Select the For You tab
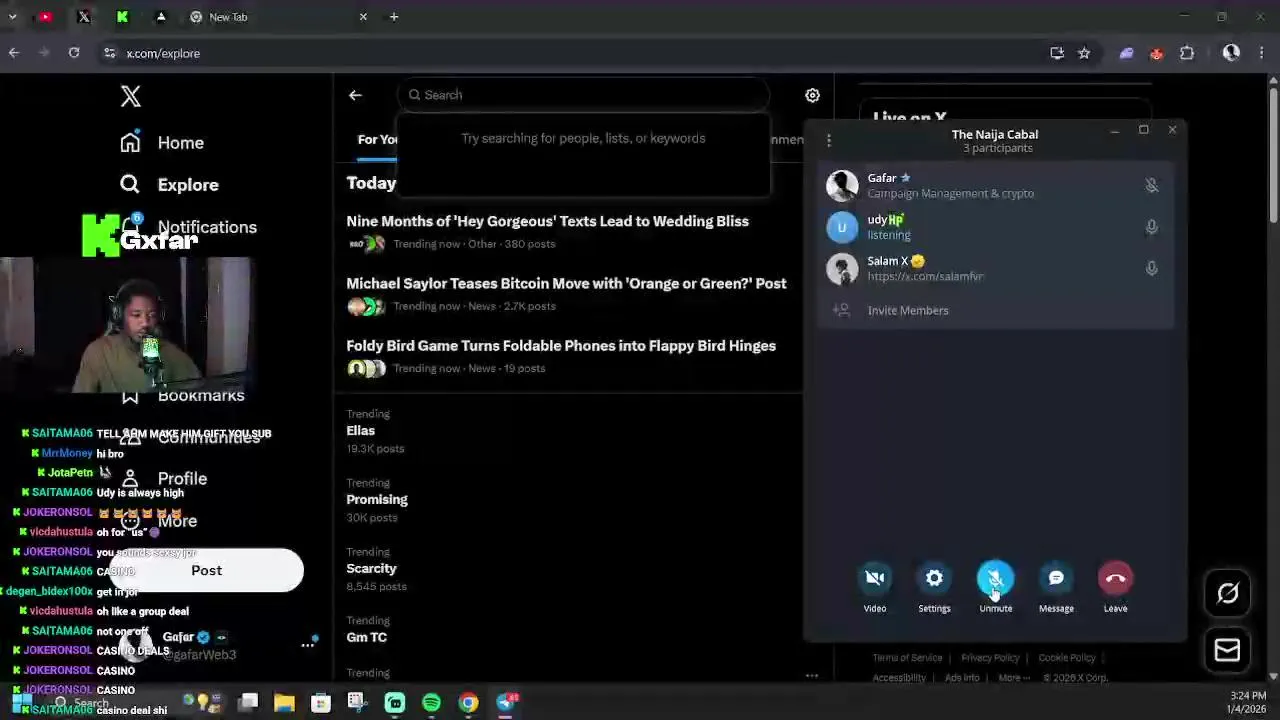1280x720 pixels. (377, 139)
